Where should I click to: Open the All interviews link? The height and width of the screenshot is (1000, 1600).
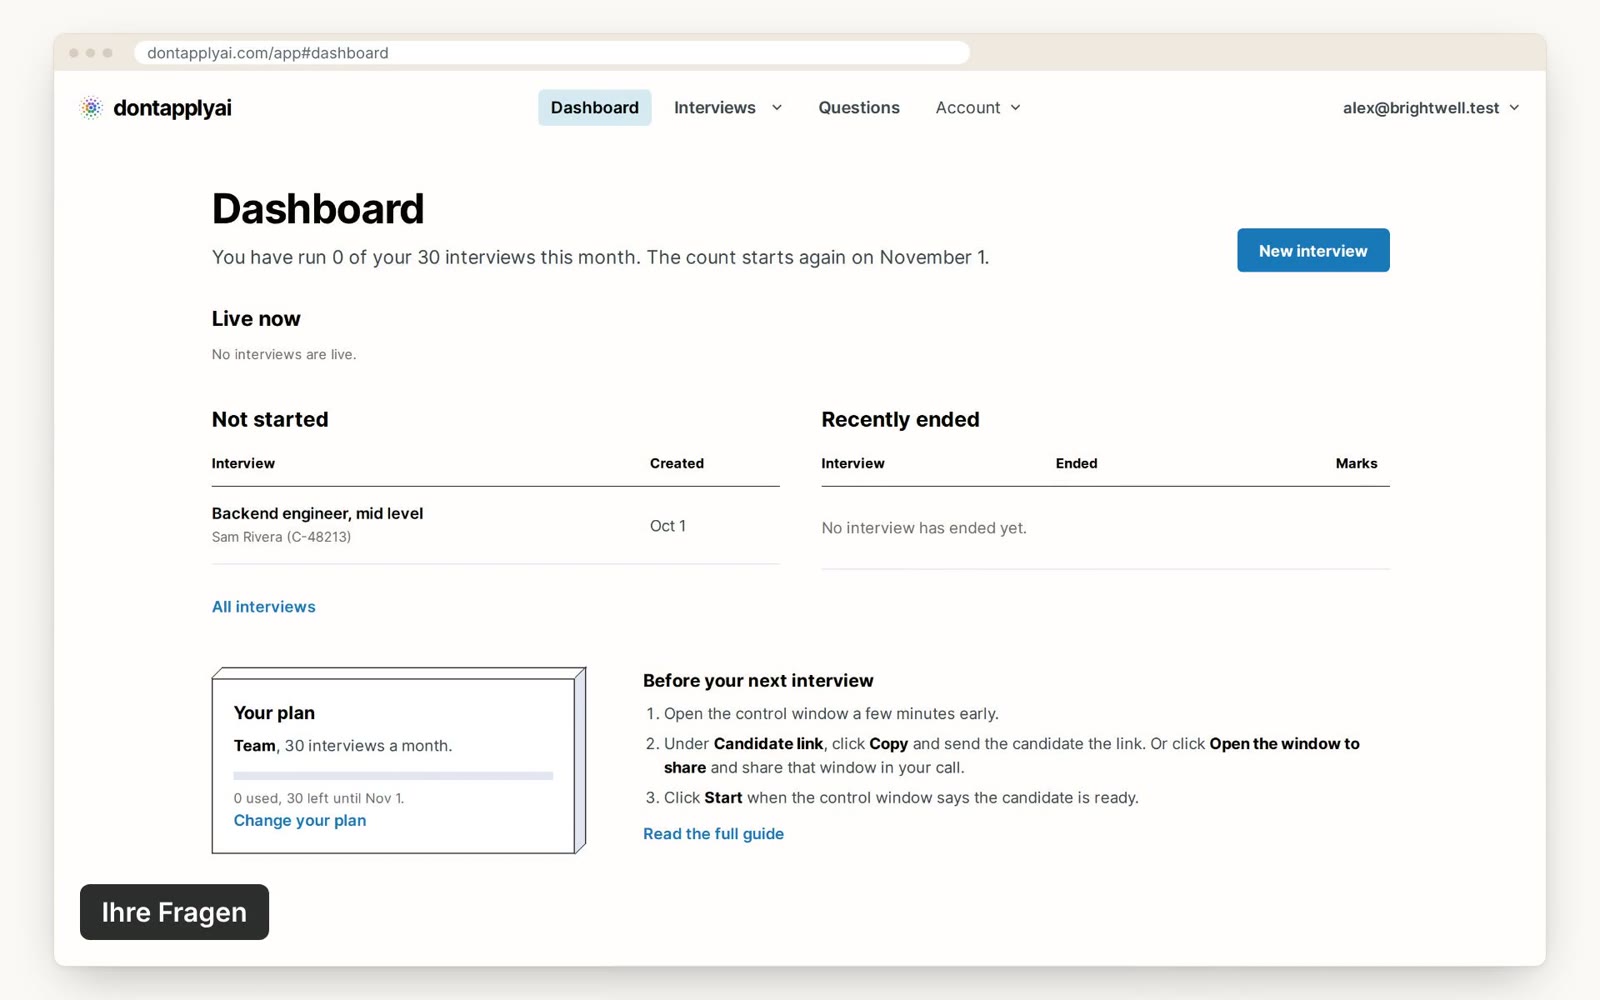click(263, 607)
